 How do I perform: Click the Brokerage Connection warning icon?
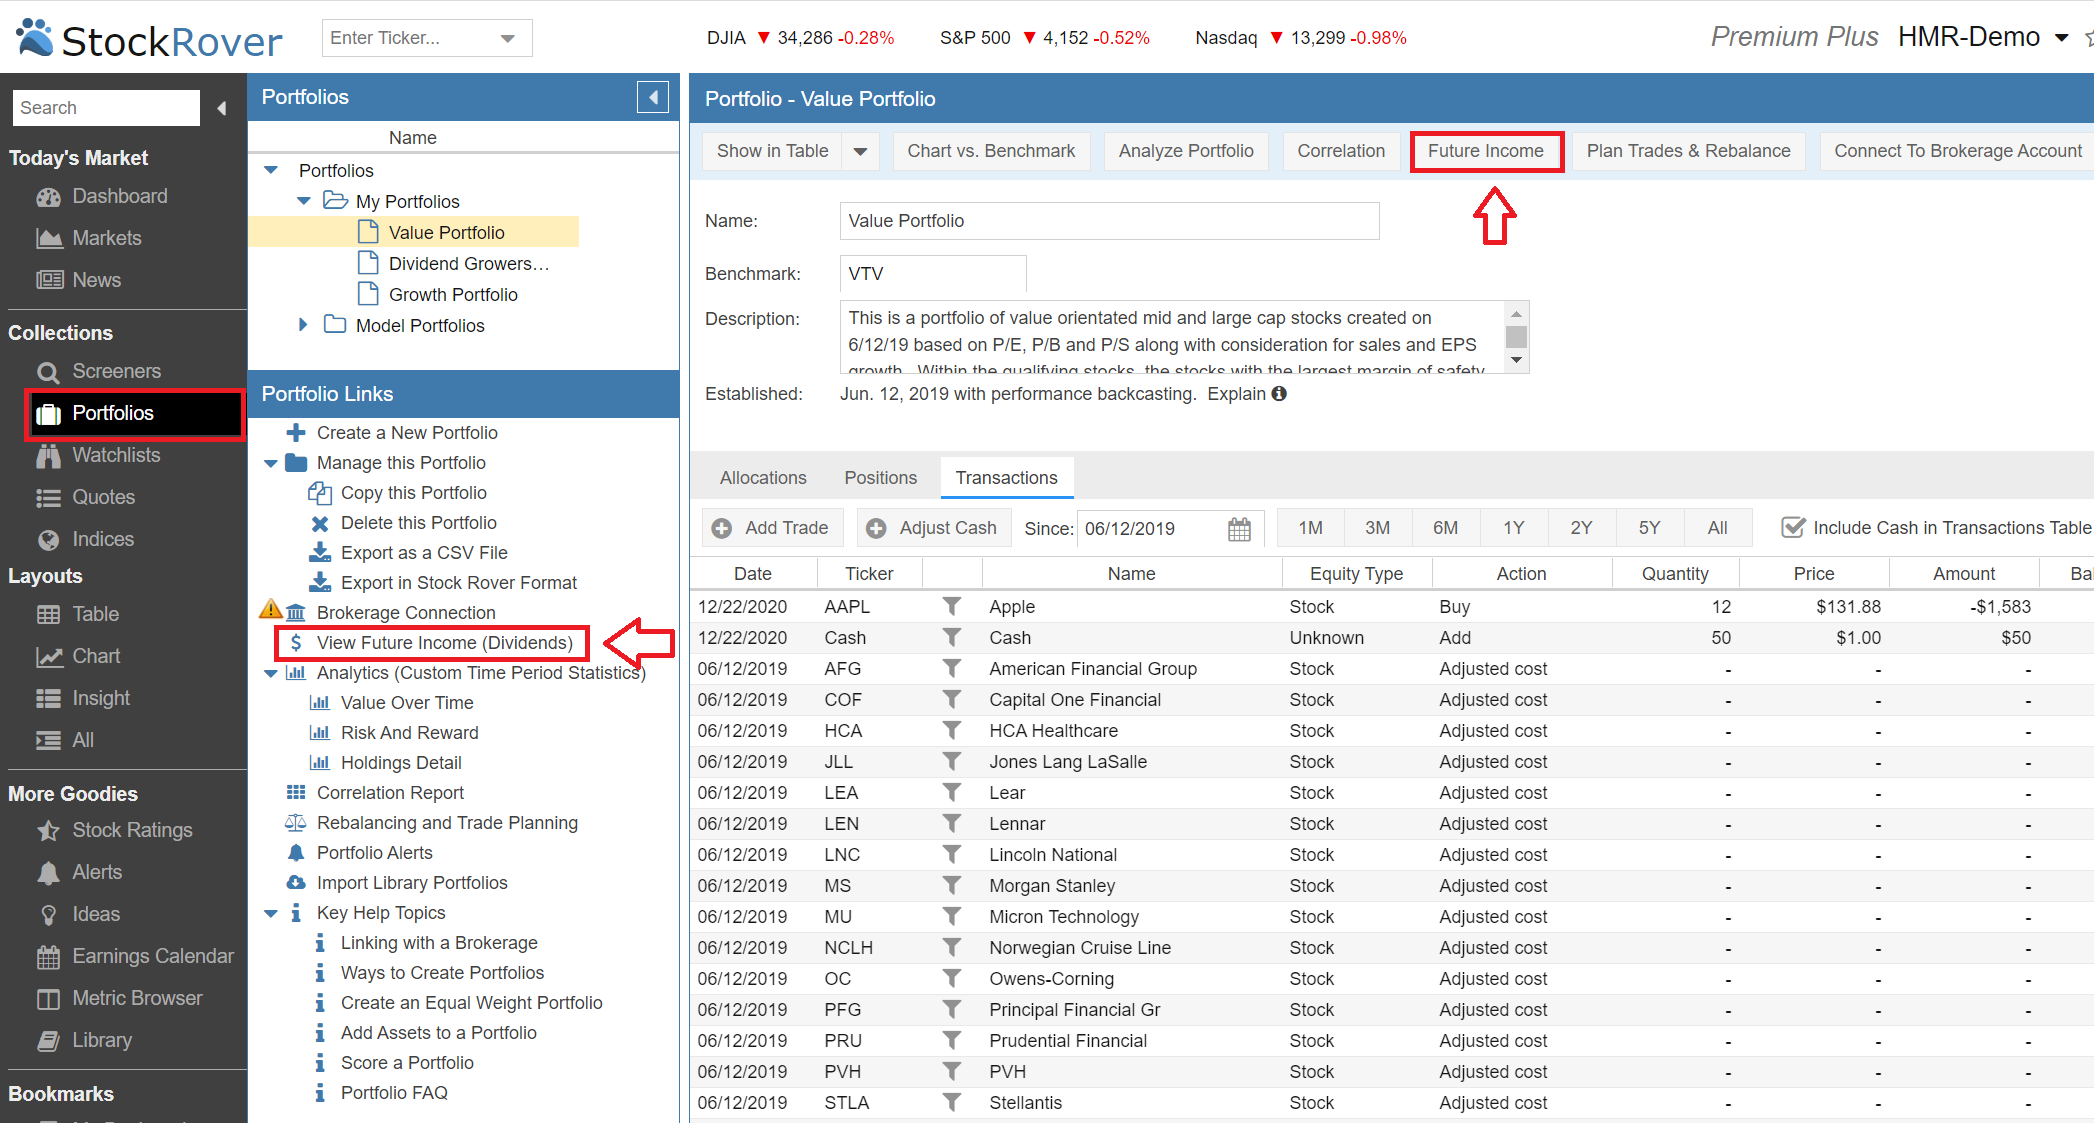[270, 610]
